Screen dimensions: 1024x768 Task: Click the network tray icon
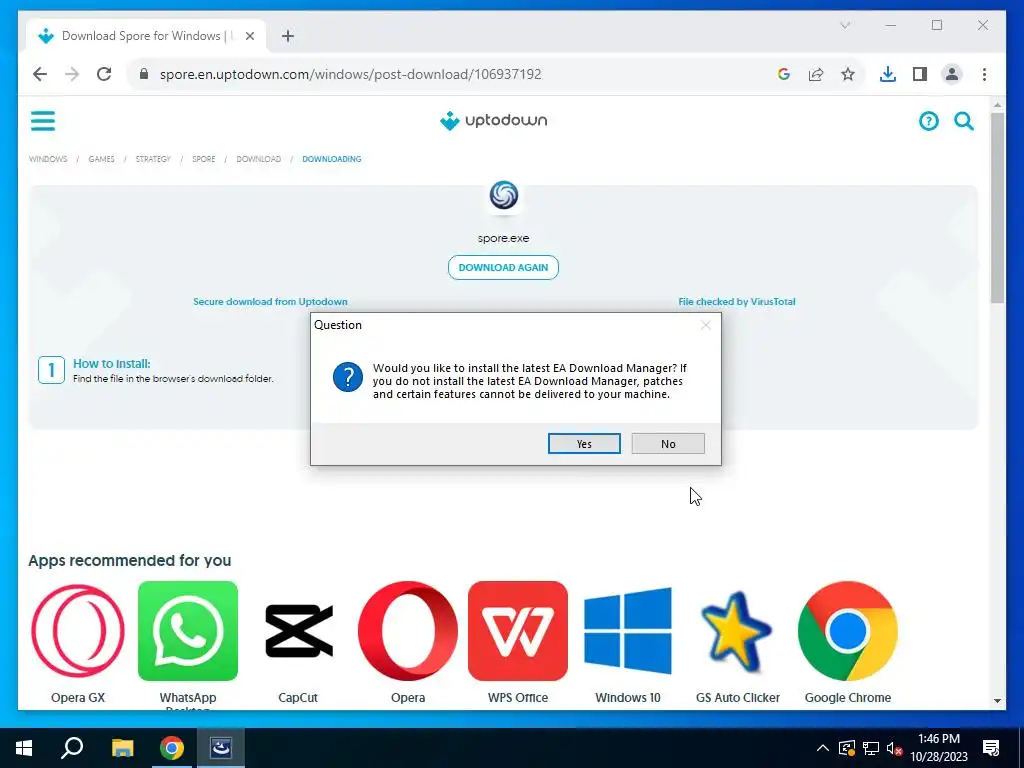871,748
